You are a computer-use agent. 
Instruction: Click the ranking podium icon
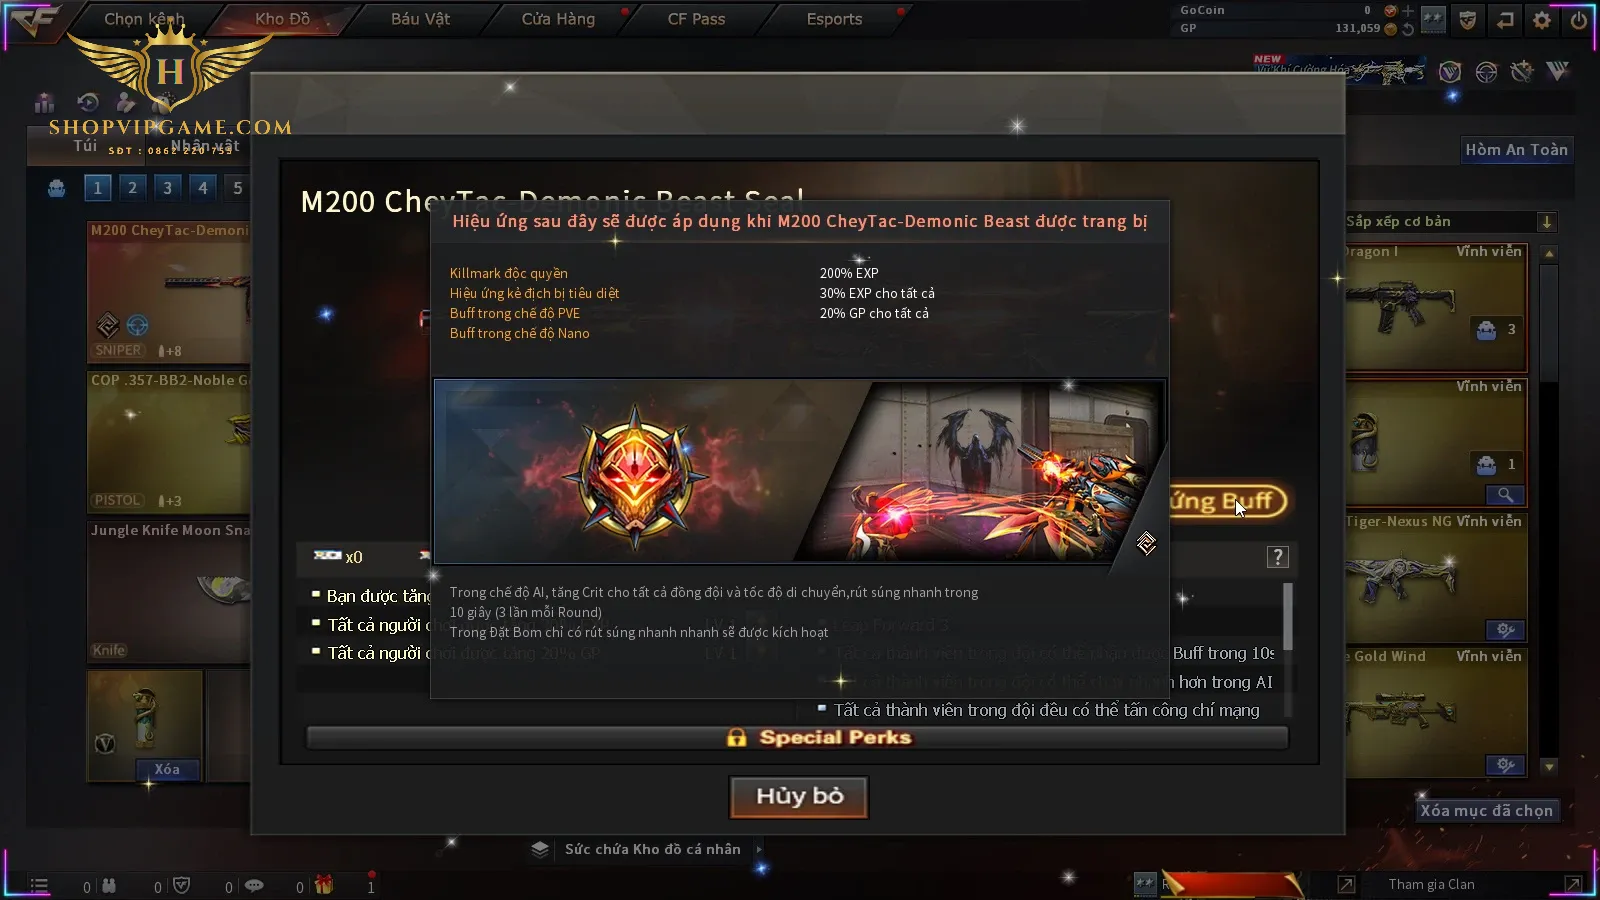click(44, 102)
